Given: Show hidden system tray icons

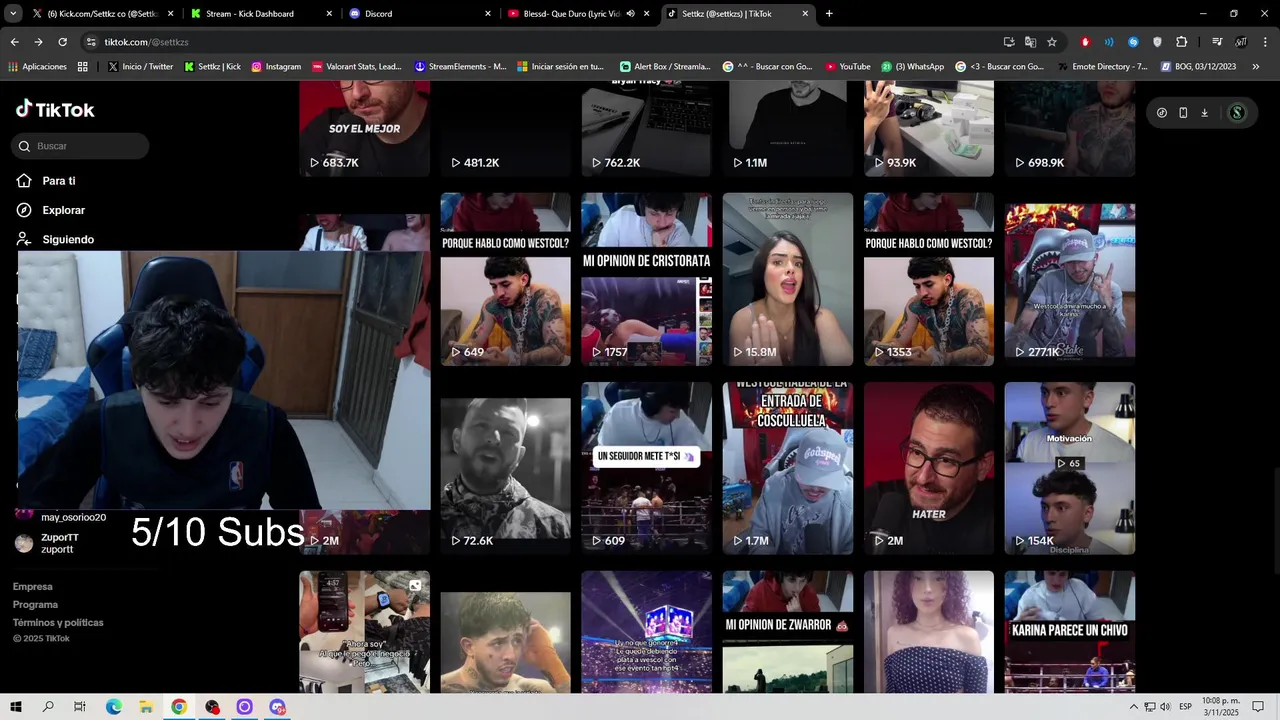Looking at the screenshot, I should tap(1133, 707).
